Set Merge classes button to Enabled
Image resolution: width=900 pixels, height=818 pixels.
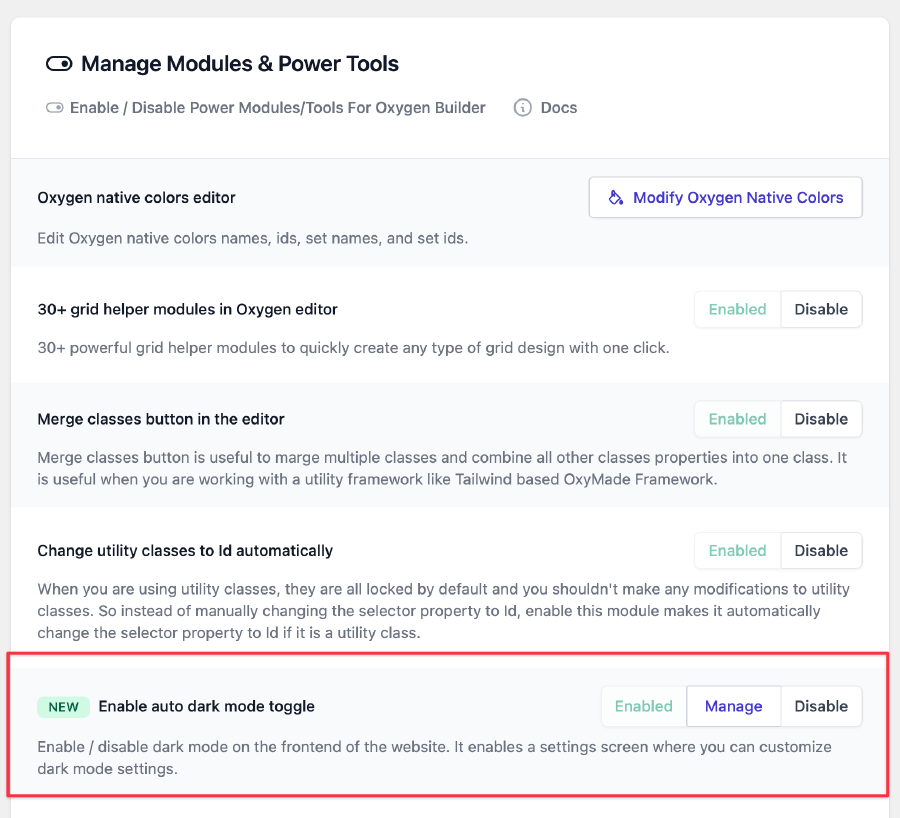tap(738, 419)
